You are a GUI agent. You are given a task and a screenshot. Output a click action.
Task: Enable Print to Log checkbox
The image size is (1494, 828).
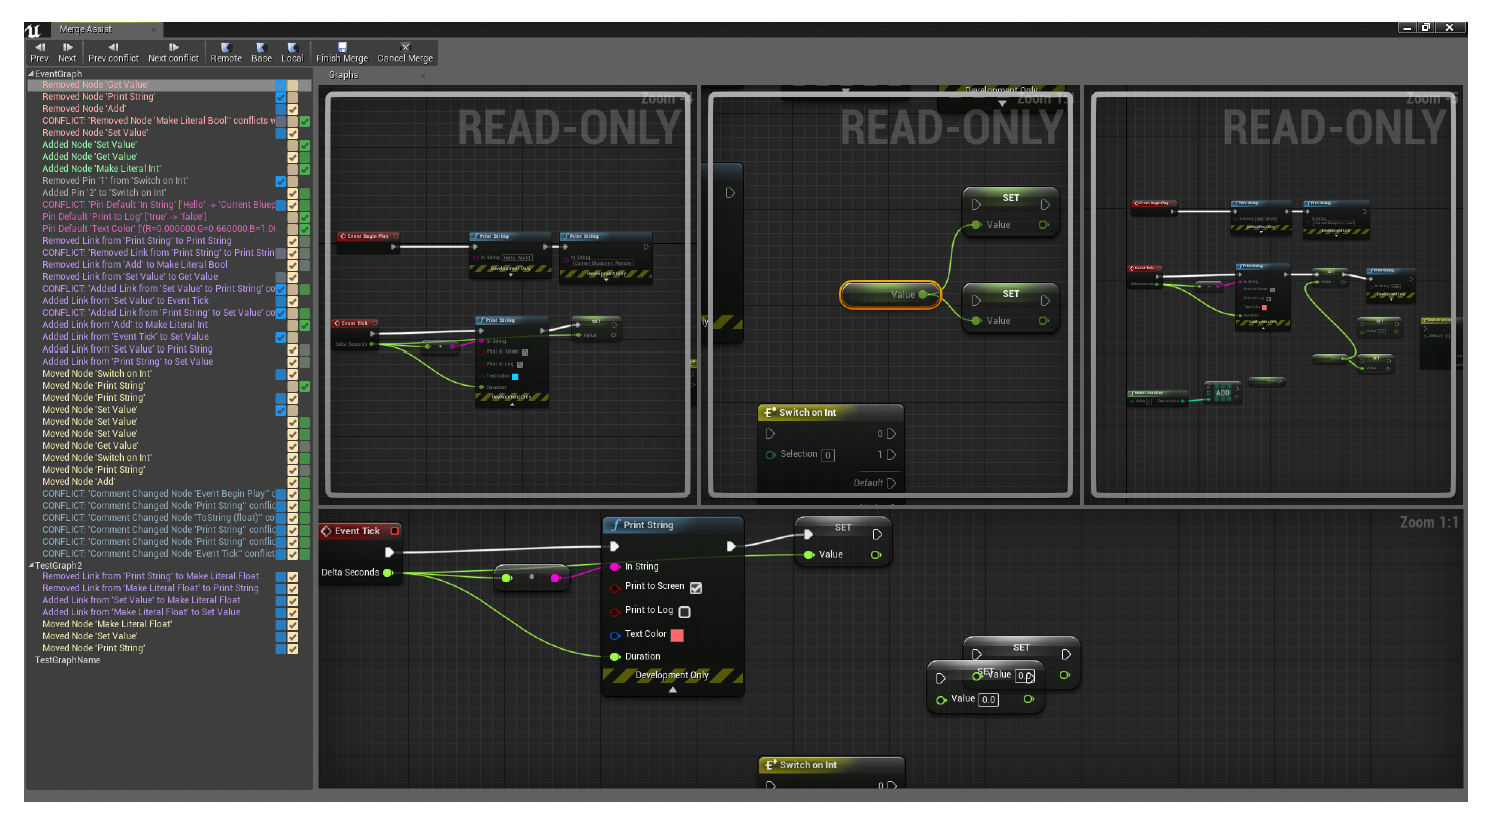684,612
